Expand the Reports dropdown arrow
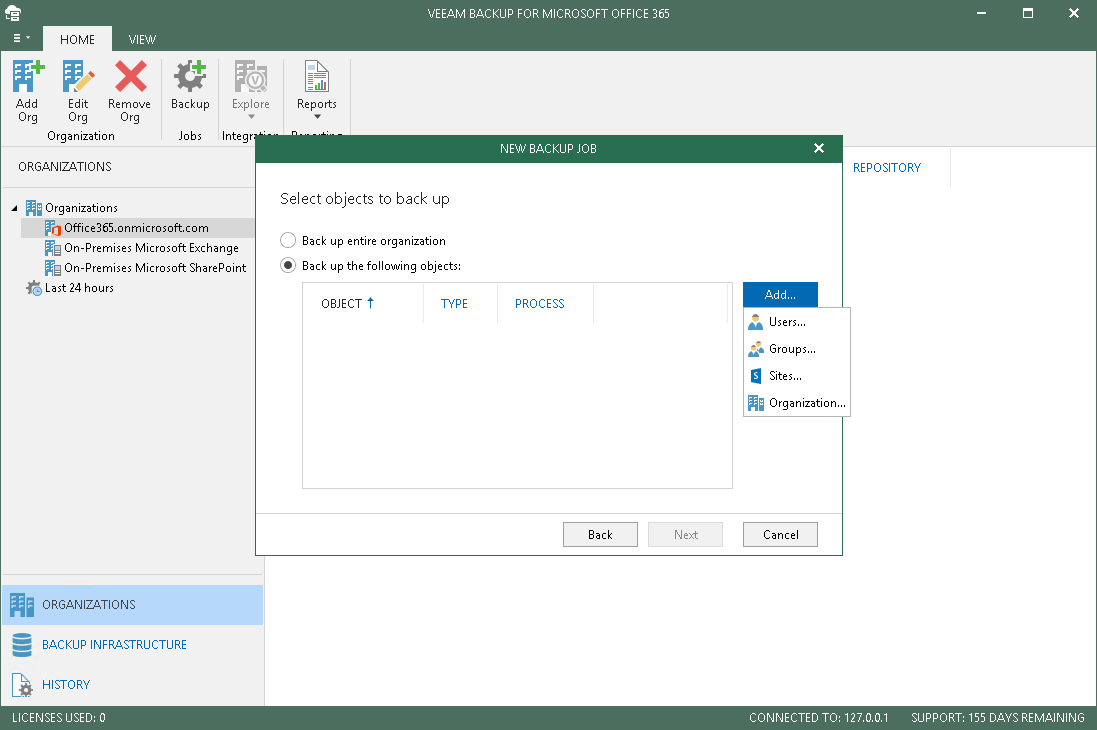The width and height of the screenshot is (1097, 730). [317, 117]
